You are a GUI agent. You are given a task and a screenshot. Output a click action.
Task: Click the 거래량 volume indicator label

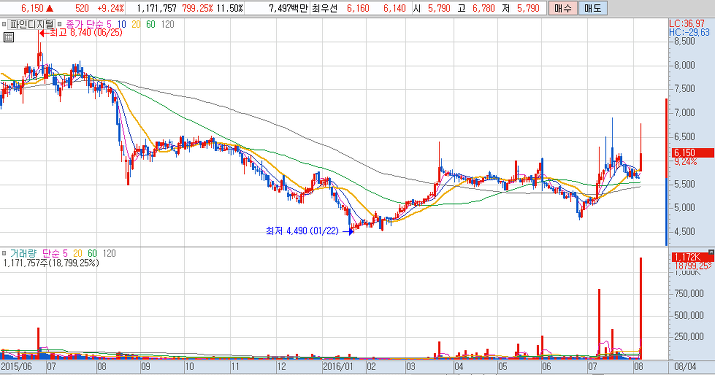click(x=23, y=253)
